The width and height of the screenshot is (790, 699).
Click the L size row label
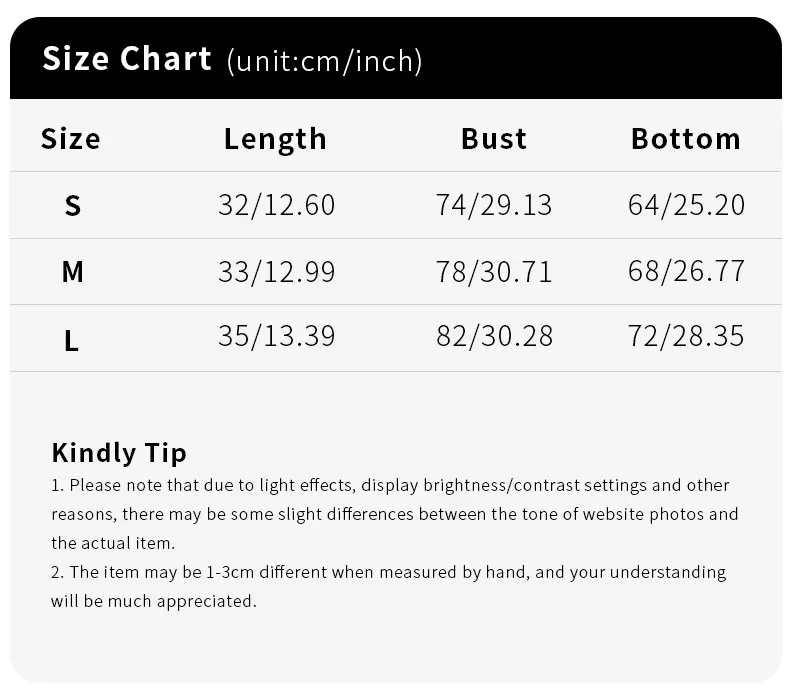[x=72, y=340]
